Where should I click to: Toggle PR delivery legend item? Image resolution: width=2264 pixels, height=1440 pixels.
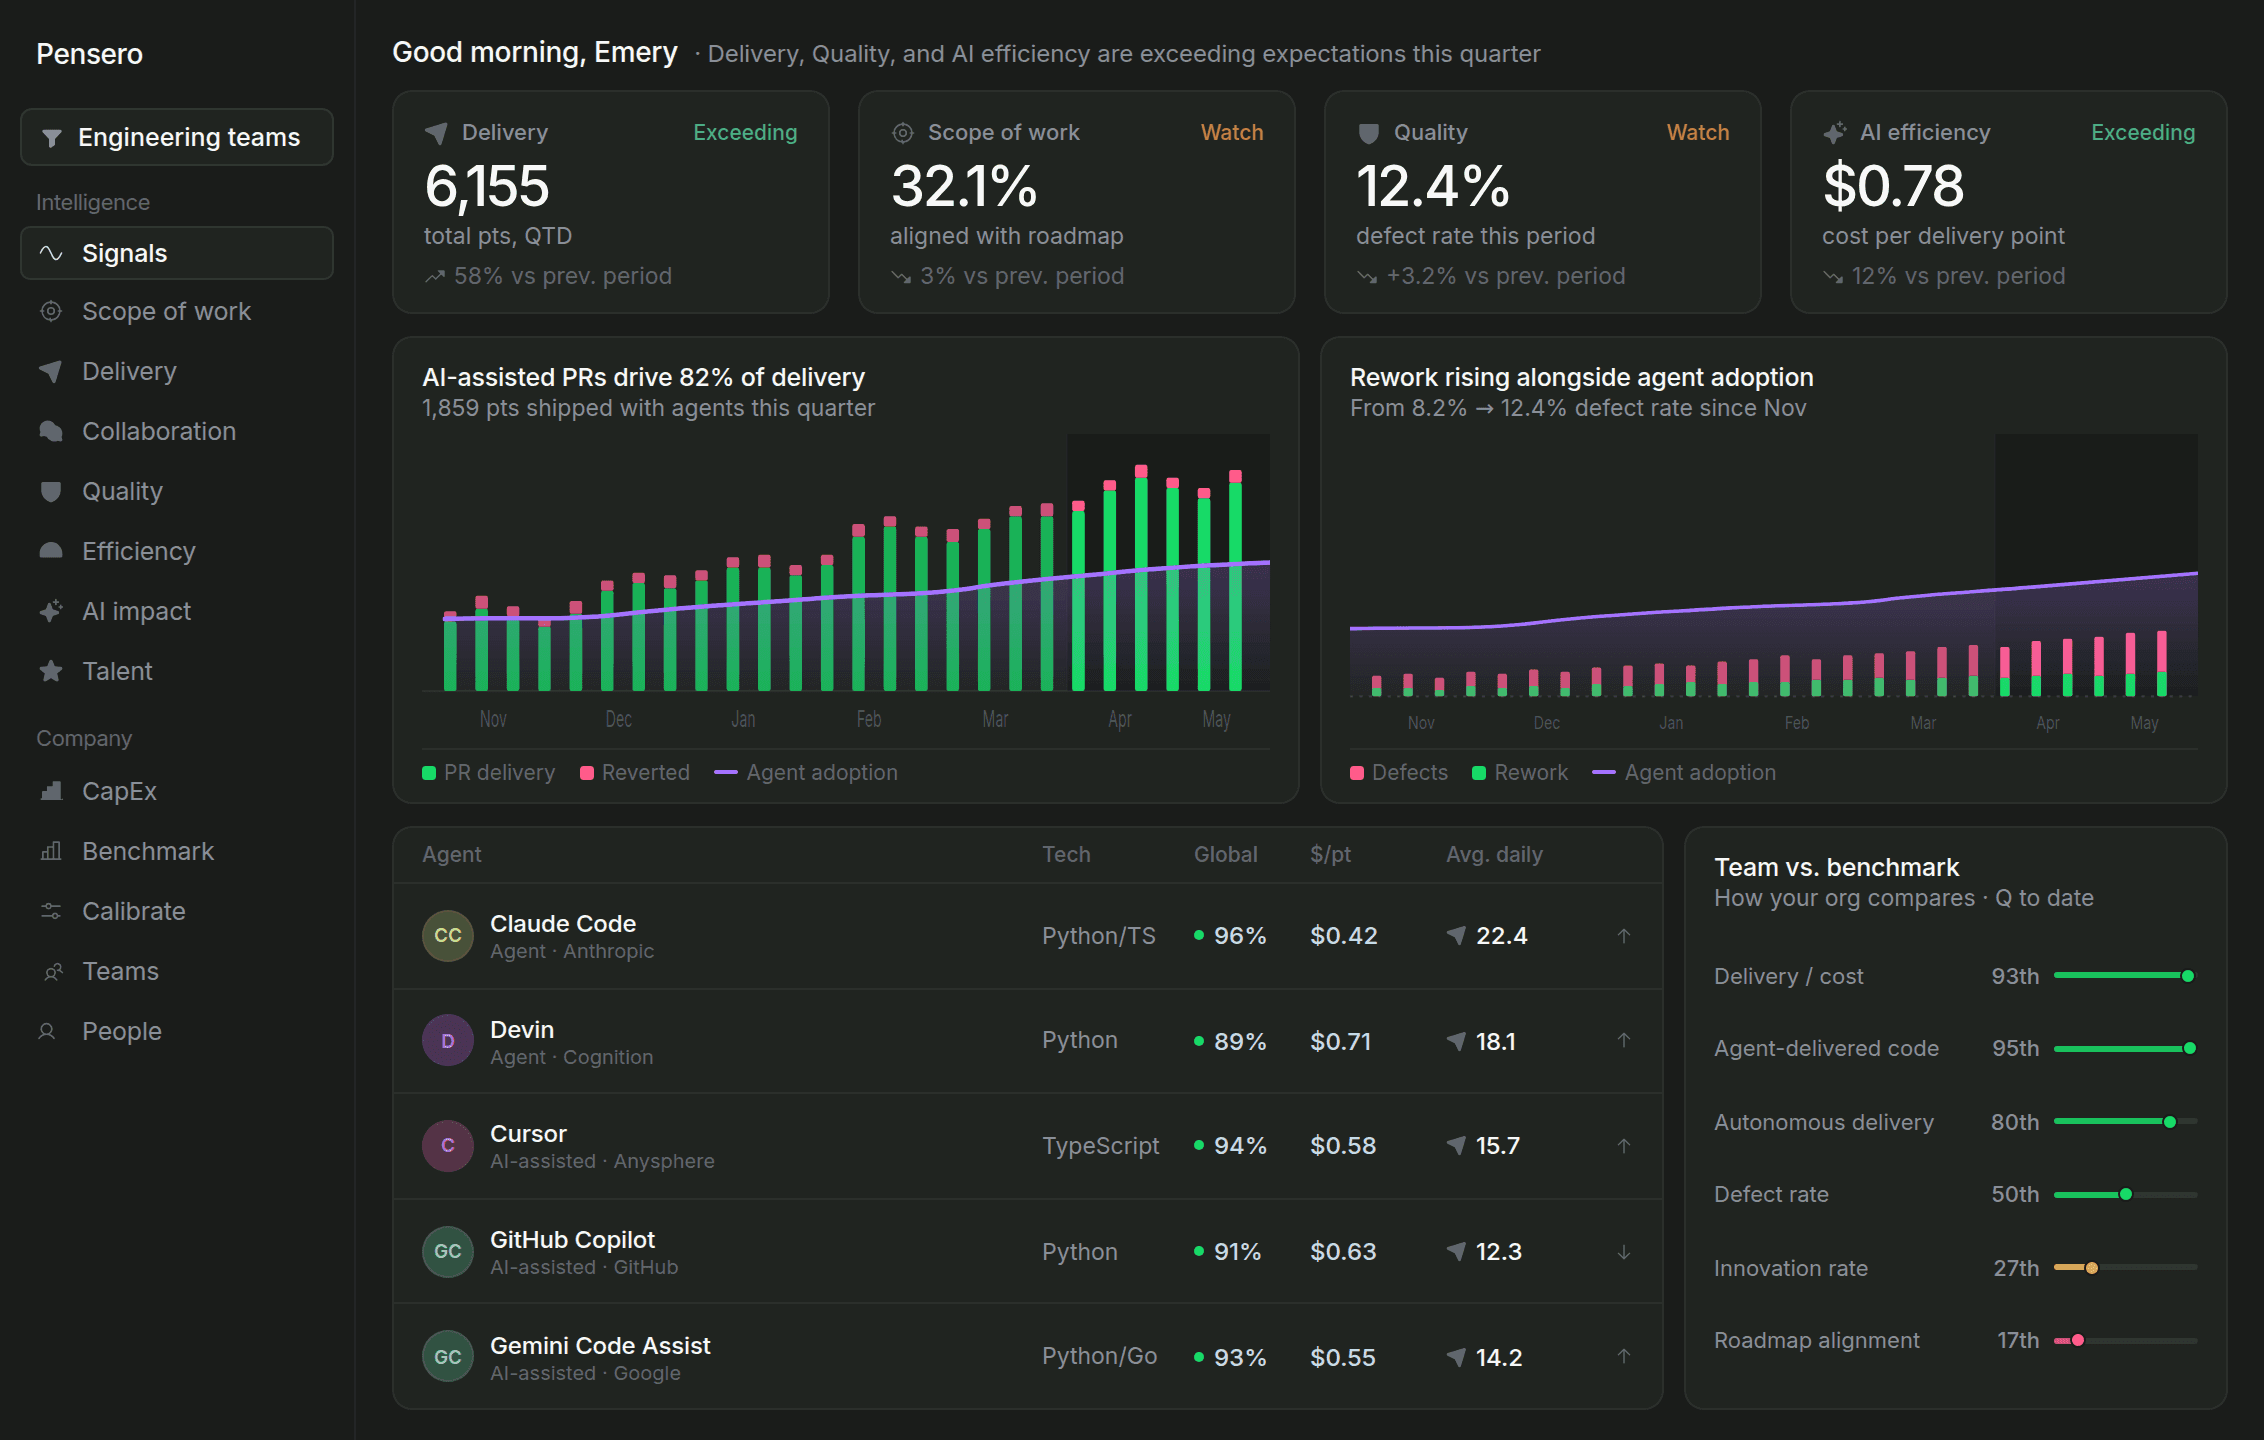coord(489,772)
